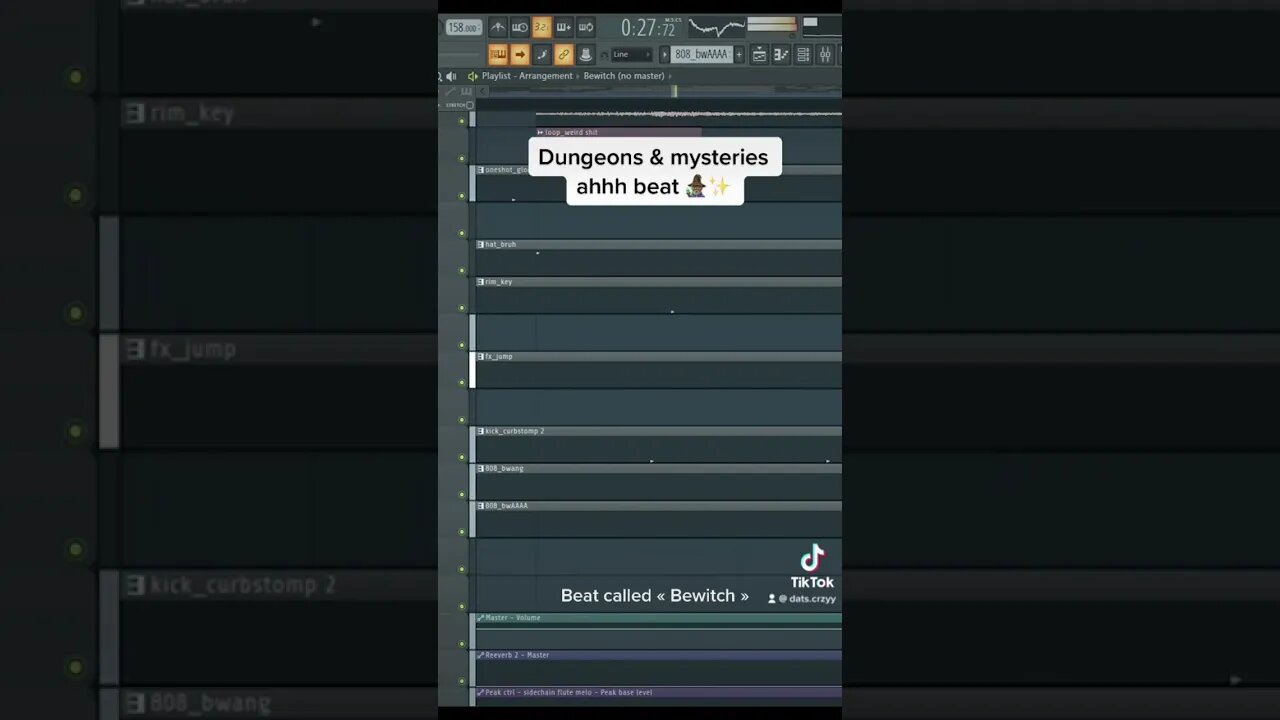Image resolution: width=1280 pixels, height=720 pixels.
Task: Open clip menu icon of 808_bwang
Action: tap(480, 468)
